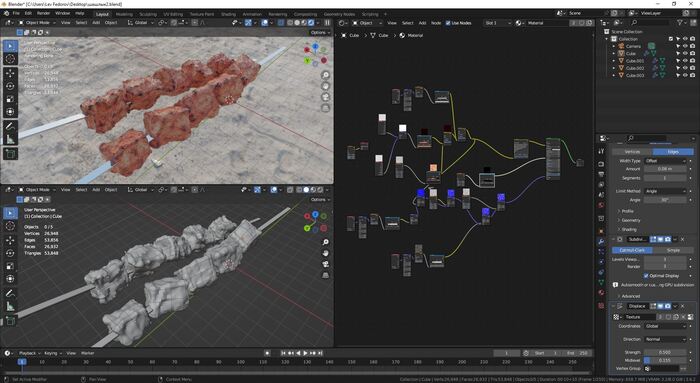Hide Cube.002 in viewport with eye icon
The height and width of the screenshot is (383, 700).
click(685, 68)
